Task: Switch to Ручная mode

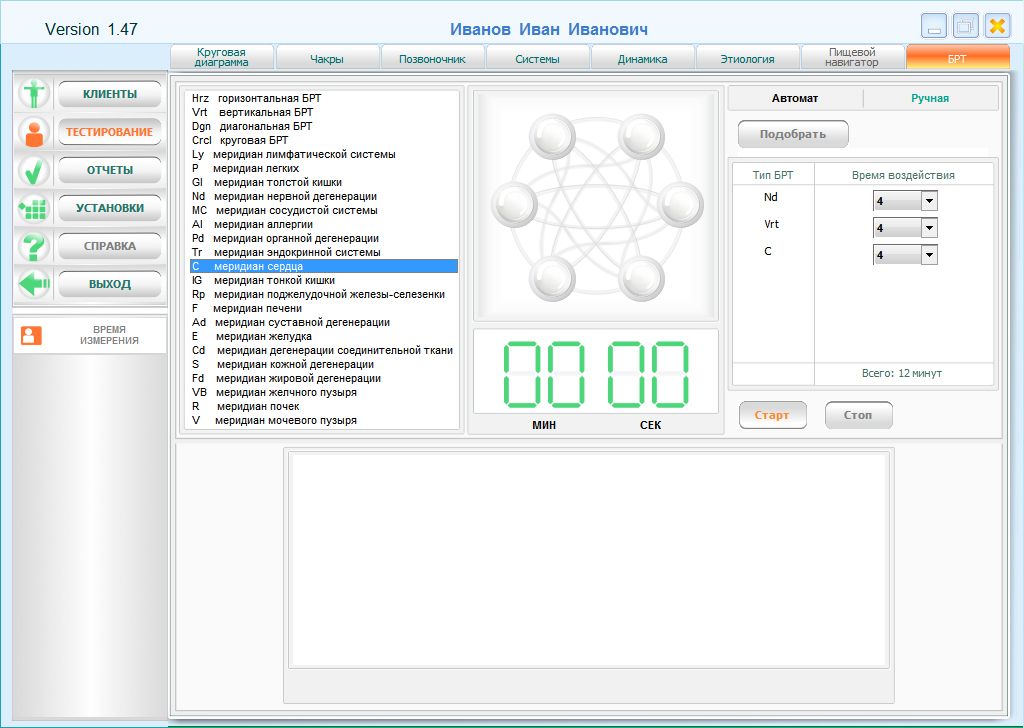Action: [930, 98]
